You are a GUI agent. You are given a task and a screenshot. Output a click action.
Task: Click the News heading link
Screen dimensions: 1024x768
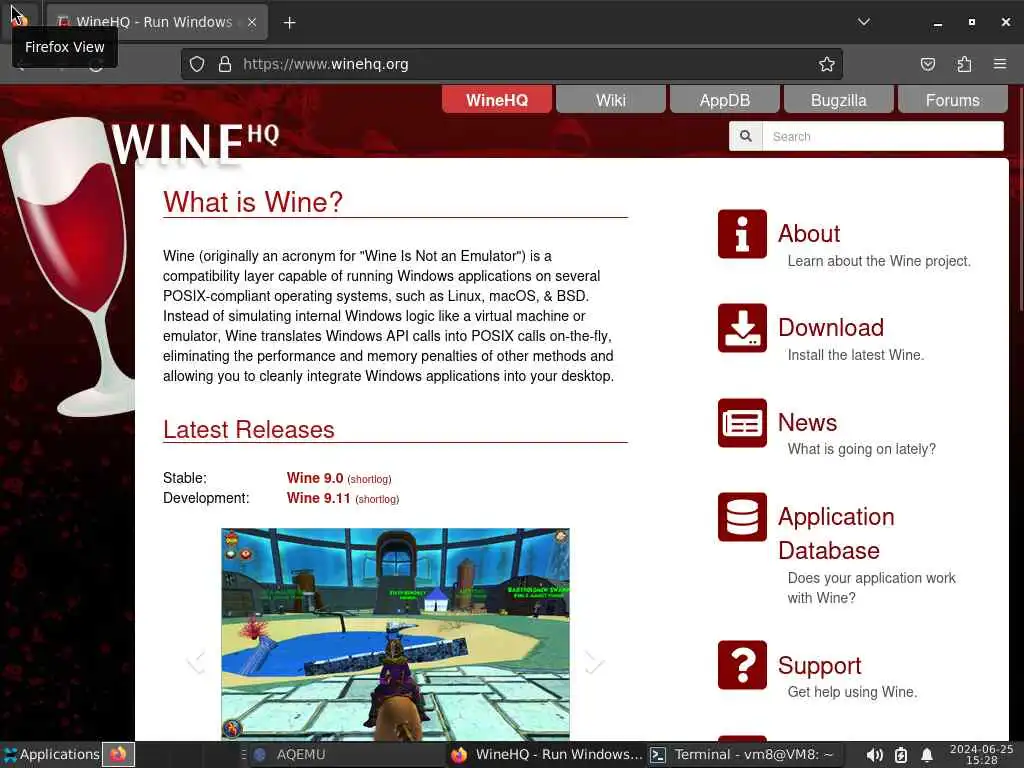[808, 423]
